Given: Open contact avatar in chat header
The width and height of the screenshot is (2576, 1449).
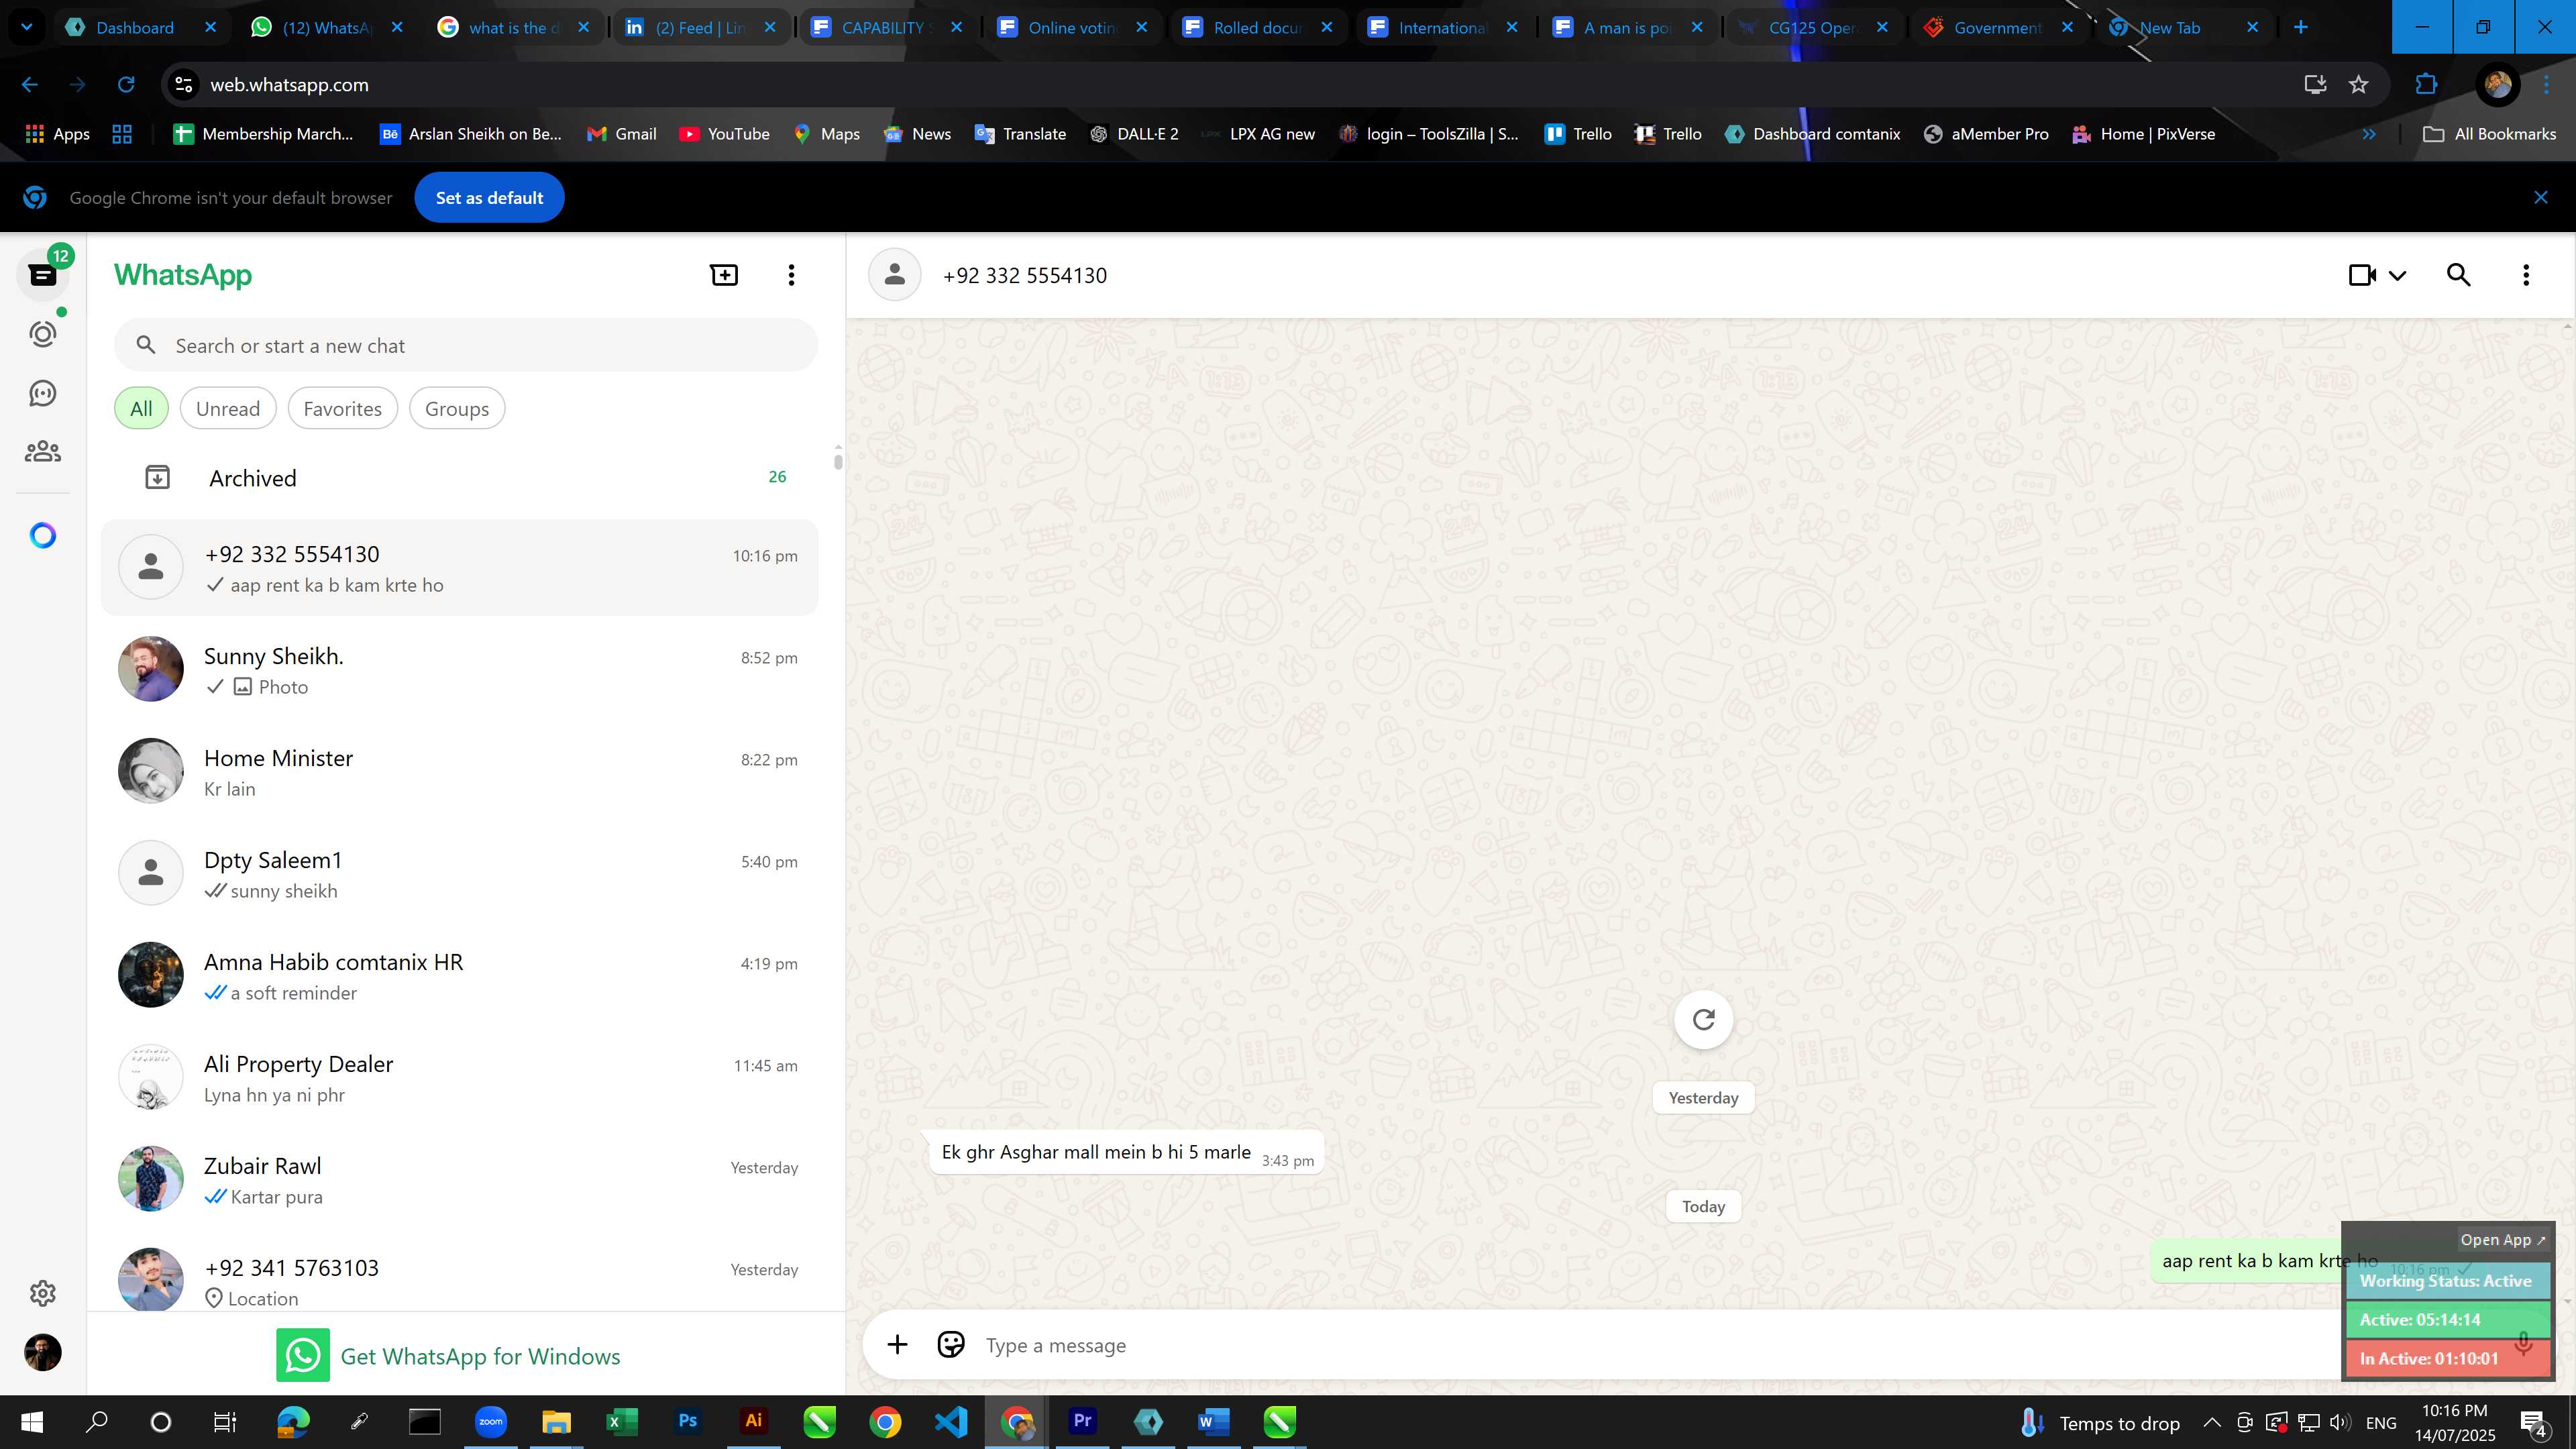Looking at the screenshot, I should [894, 275].
